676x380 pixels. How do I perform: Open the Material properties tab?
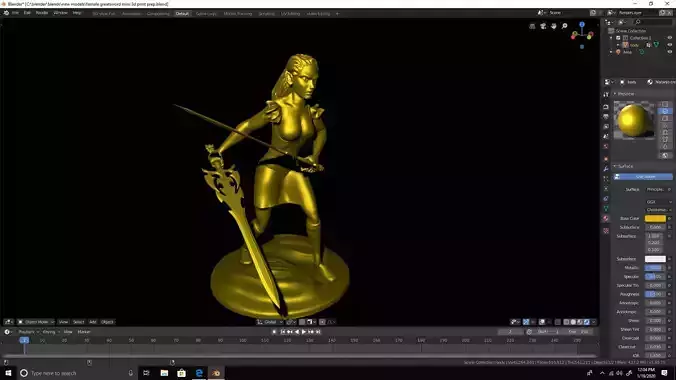coord(606,219)
